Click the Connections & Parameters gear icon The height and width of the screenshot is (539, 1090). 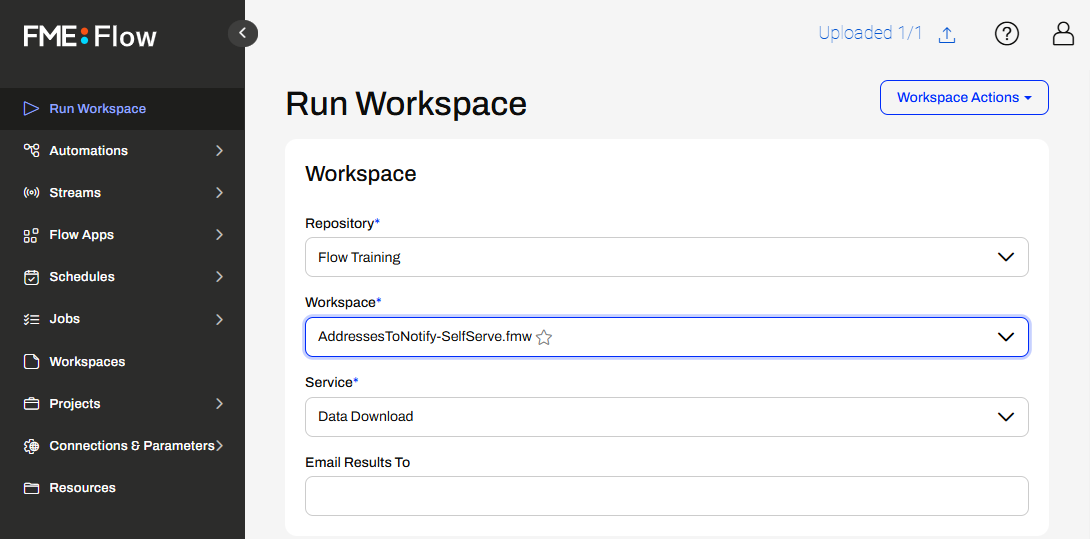point(31,446)
